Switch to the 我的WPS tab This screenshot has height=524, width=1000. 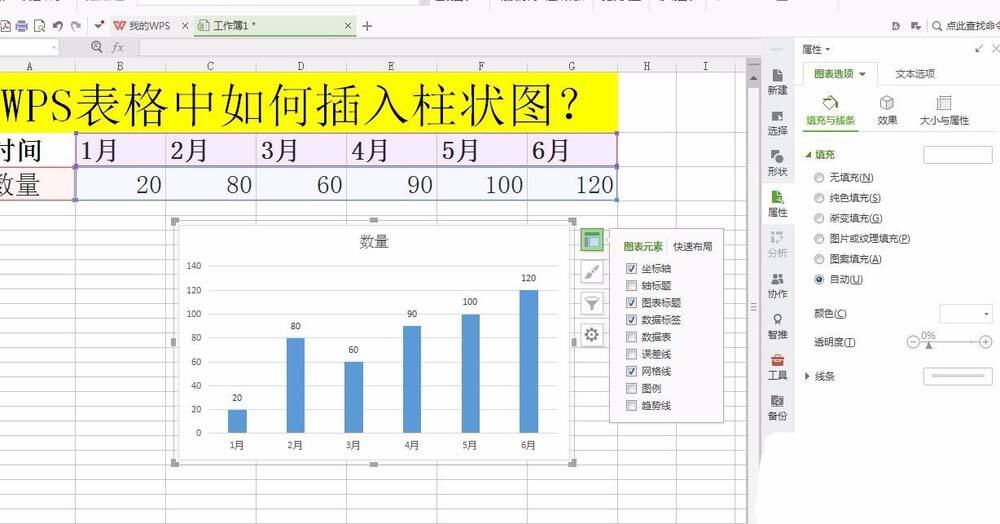[143, 25]
